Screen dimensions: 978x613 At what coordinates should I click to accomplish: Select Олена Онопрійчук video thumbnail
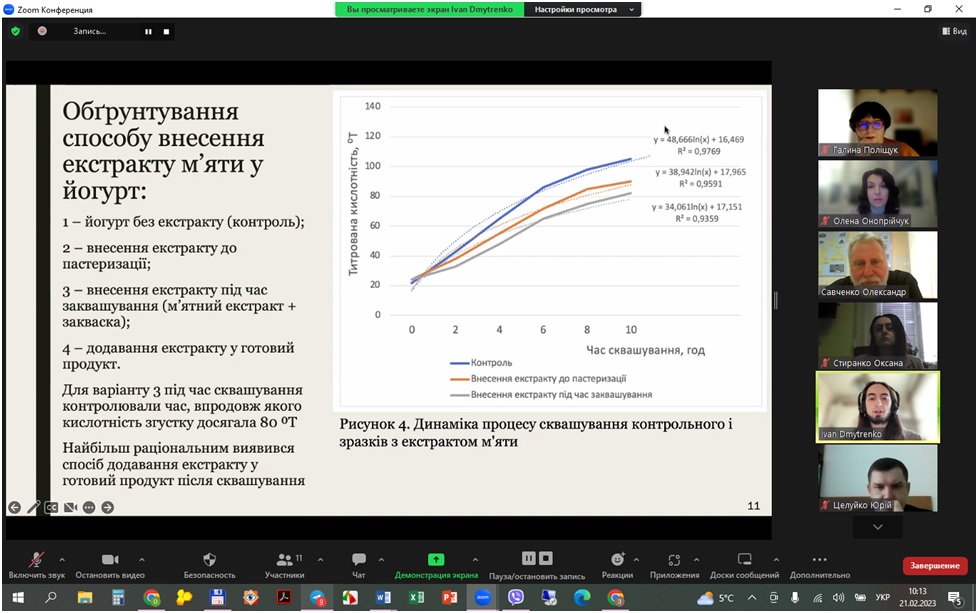878,193
